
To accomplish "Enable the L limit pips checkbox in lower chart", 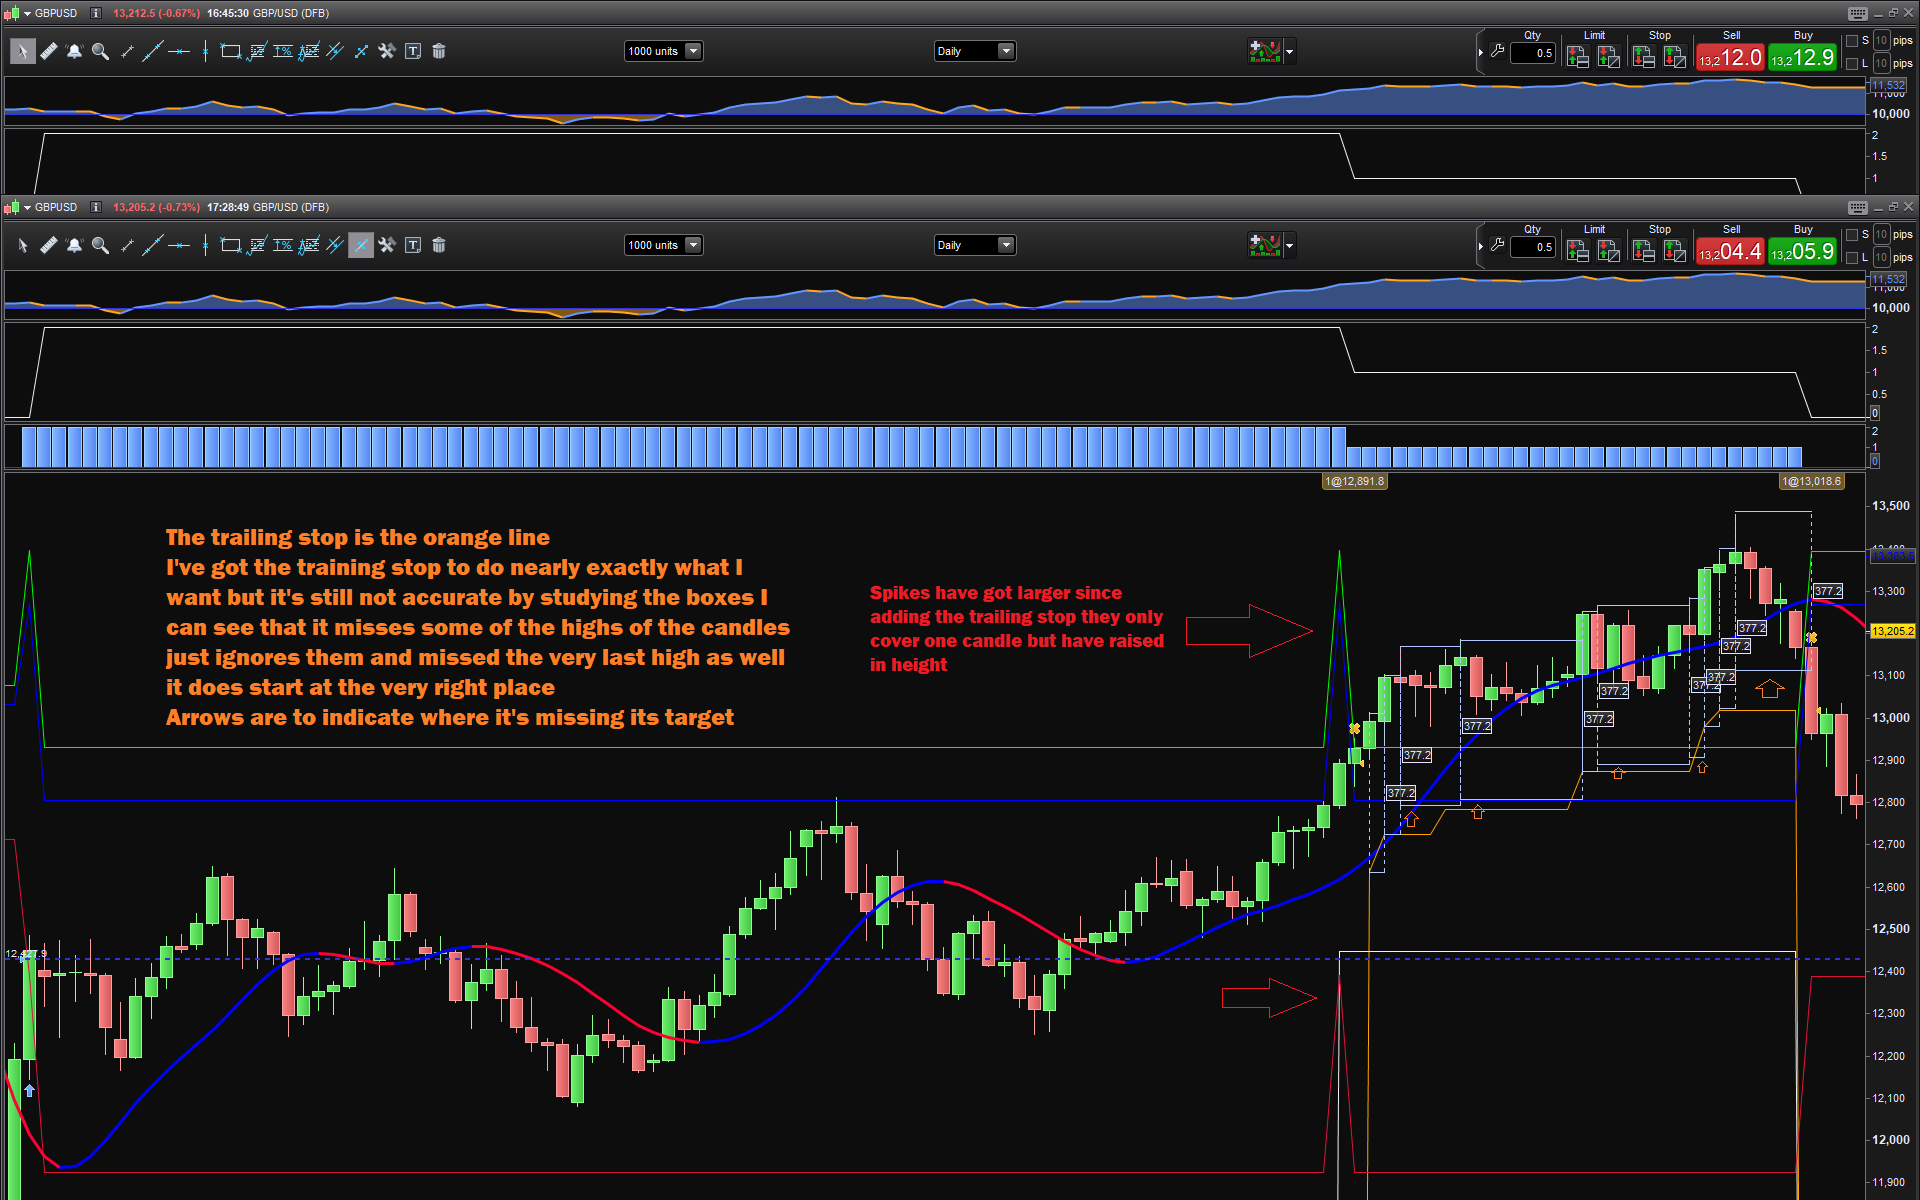I will click(1852, 258).
